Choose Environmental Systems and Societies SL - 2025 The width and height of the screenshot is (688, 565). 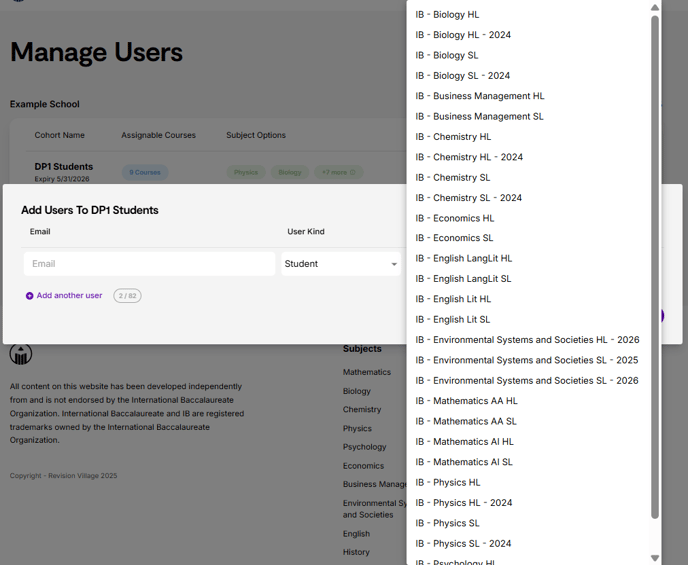528,360
